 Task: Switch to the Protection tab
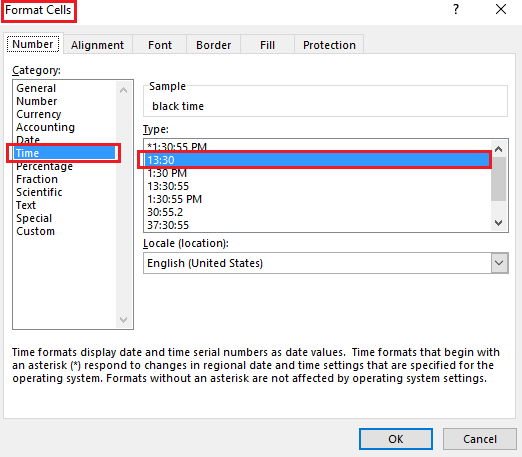coord(329,45)
